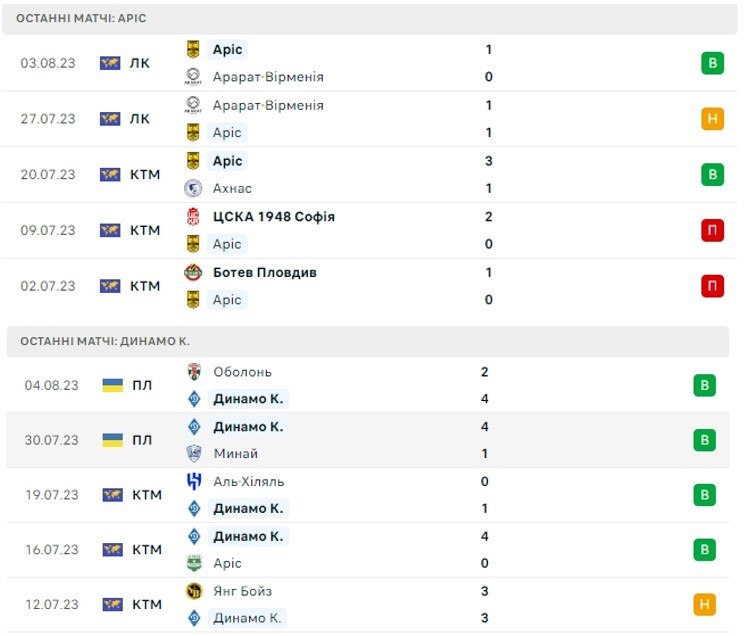Click the Ботев Пловдив team crest
This screenshot has height=636, width=744.
click(x=193, y=272)
